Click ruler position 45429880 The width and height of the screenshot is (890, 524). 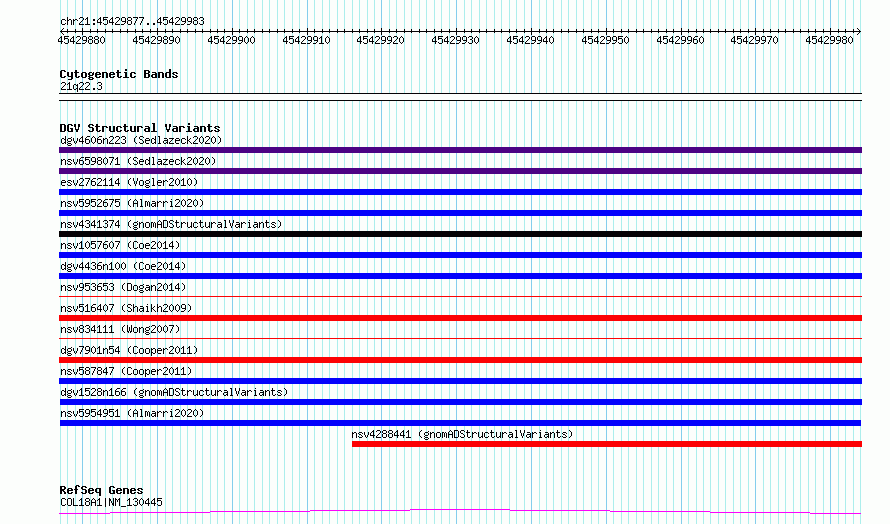pyautogui.click(x=82, y=40)
